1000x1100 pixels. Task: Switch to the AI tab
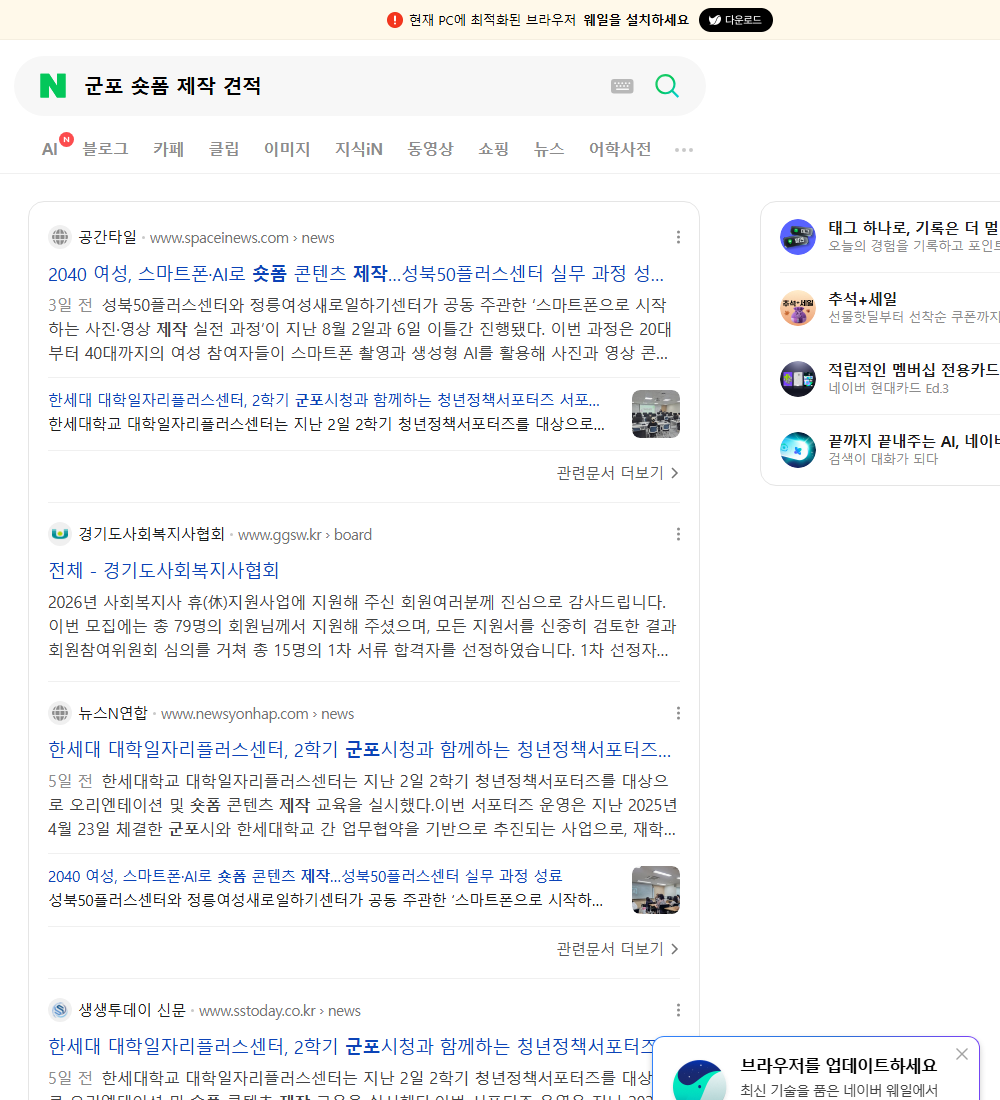point(50,149)
